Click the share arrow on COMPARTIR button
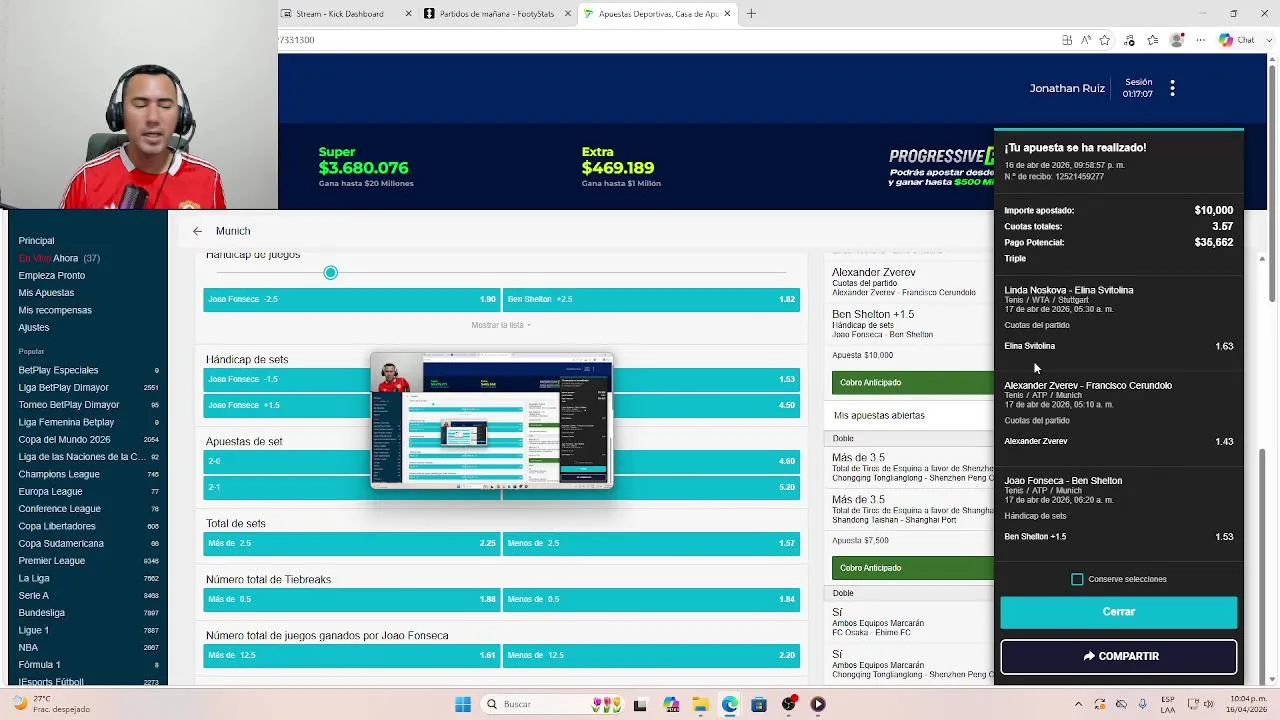Screen dimensions: 1280x720 tap(1089, 656)
